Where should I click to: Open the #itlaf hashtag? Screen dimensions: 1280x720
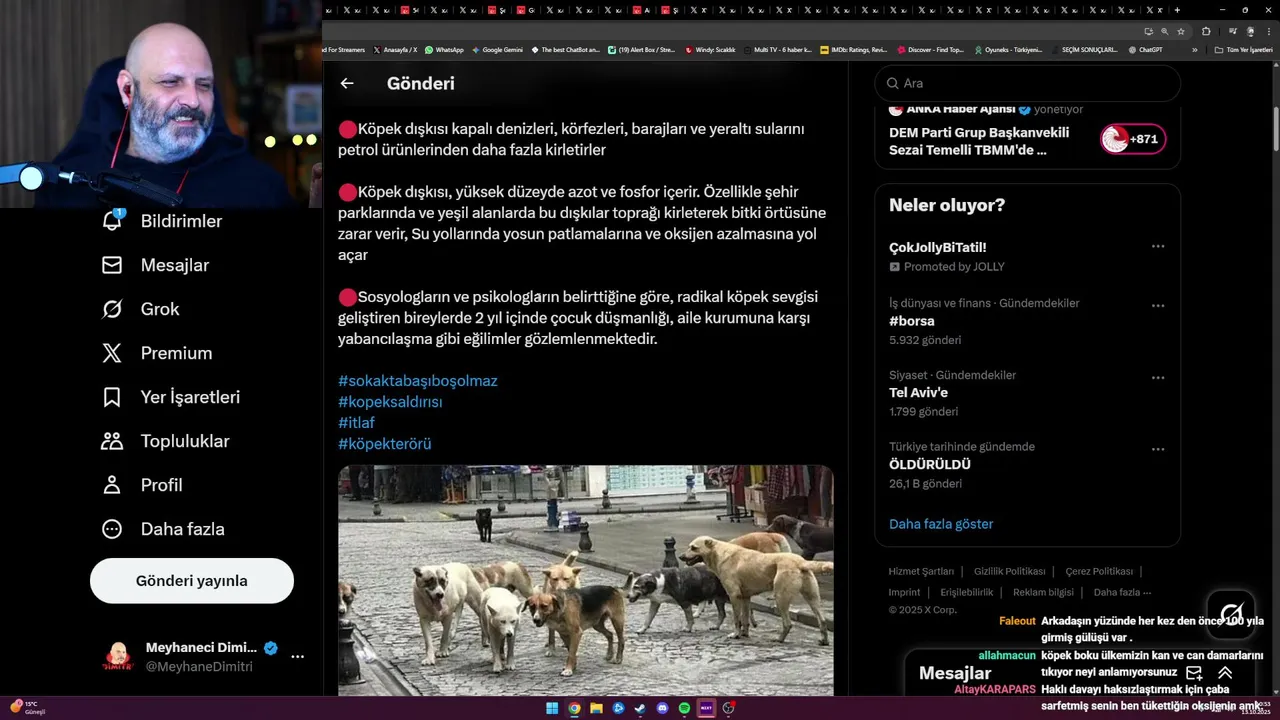click(356, 423)
